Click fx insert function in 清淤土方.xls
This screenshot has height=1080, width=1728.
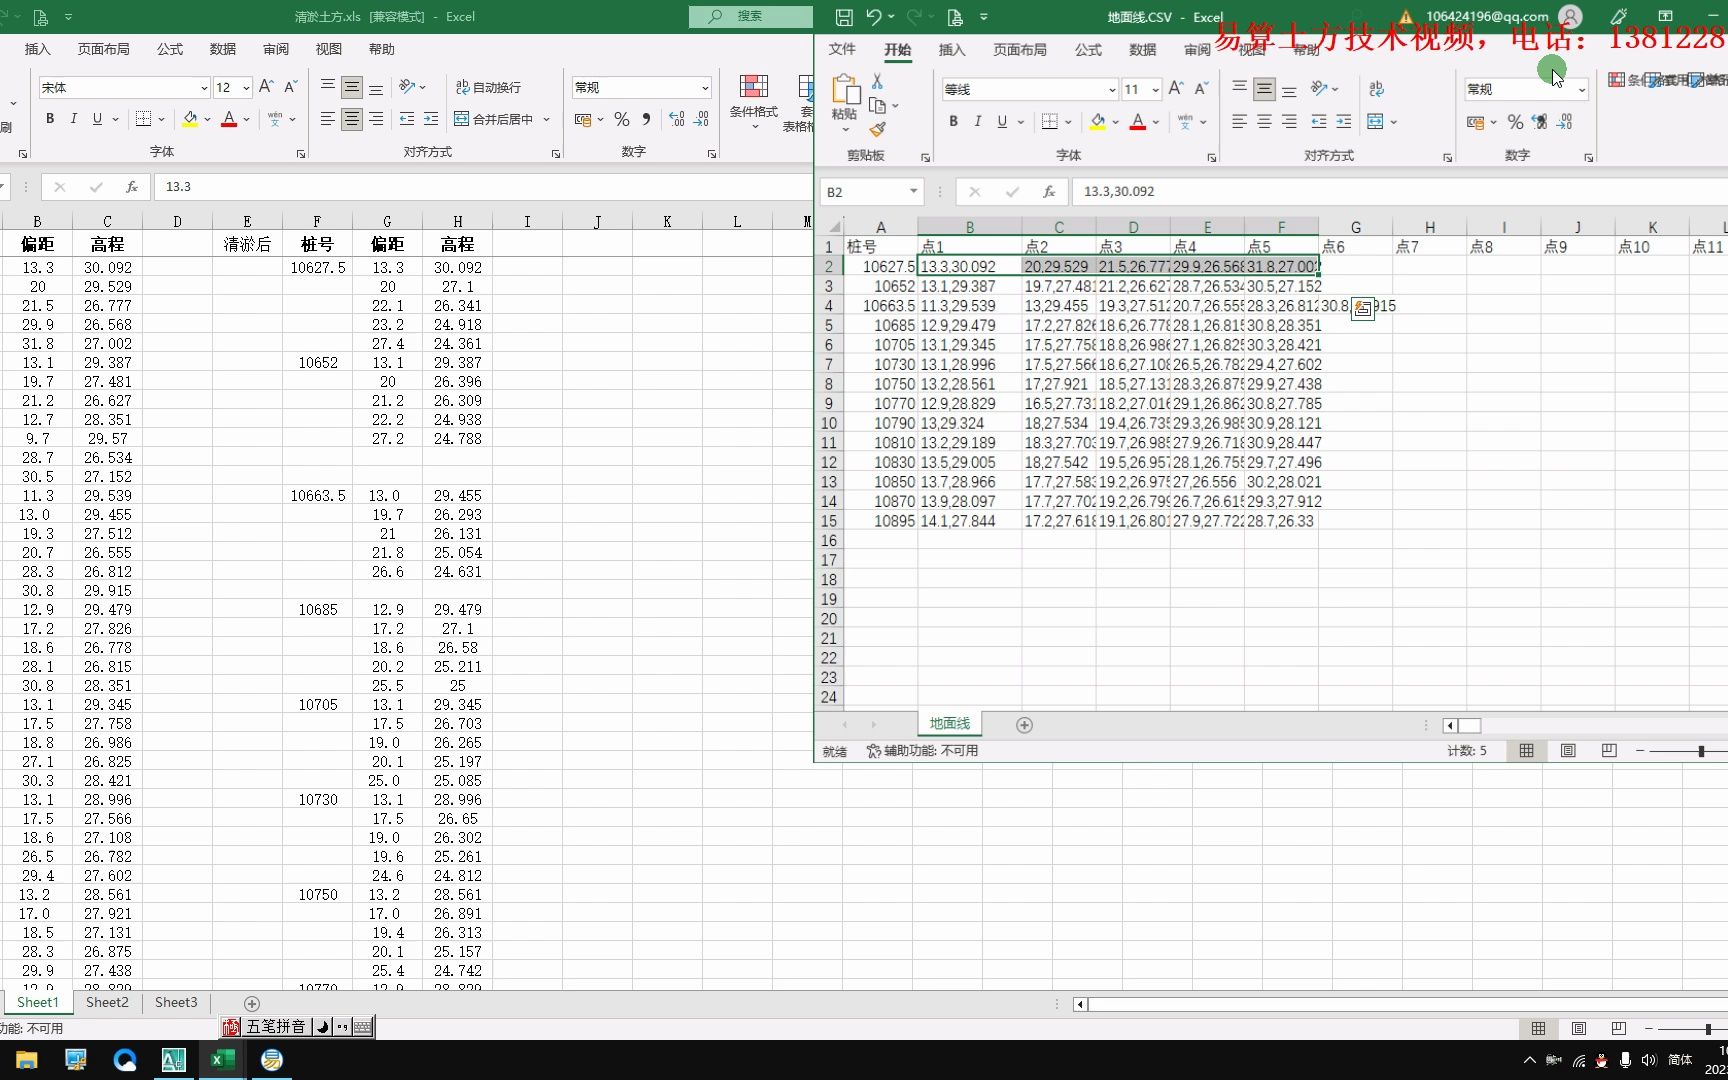[131, 187]
